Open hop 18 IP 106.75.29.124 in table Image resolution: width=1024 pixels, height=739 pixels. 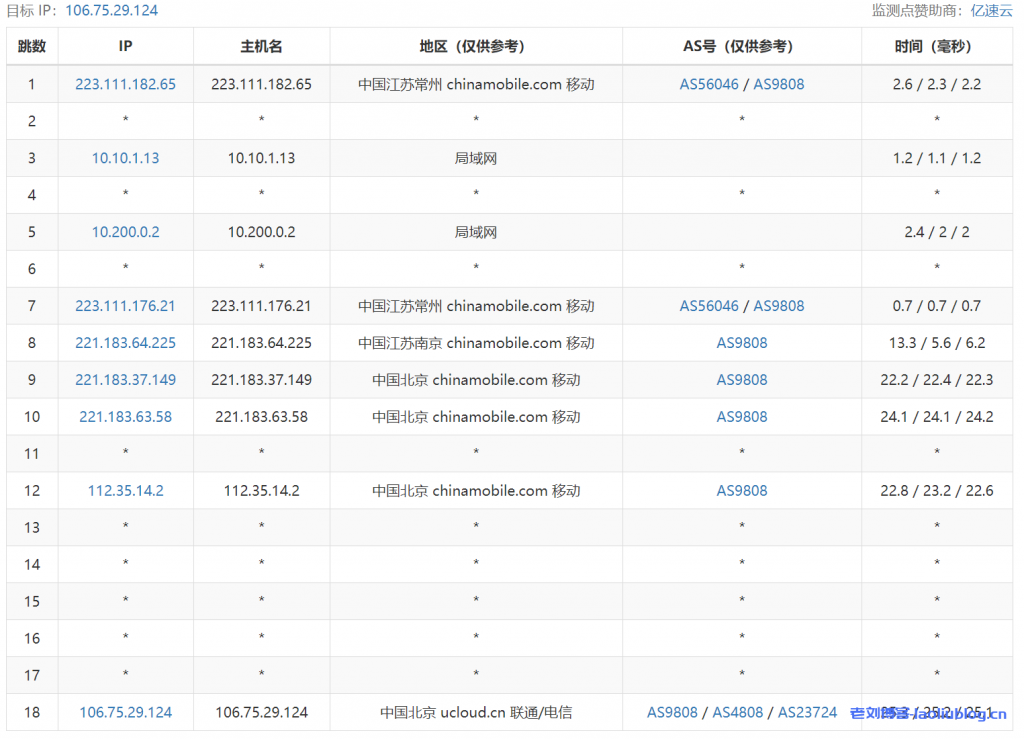point(125,713)
